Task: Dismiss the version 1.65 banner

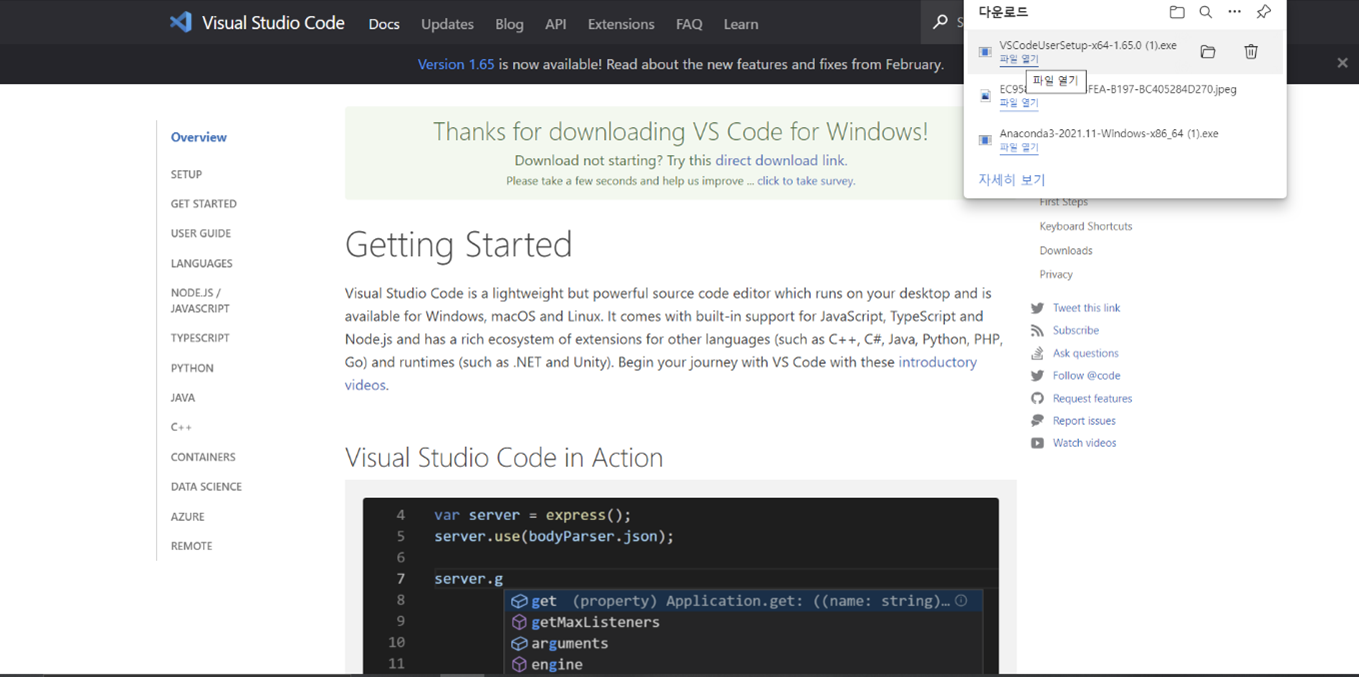Action: (x=1342, y=63)
